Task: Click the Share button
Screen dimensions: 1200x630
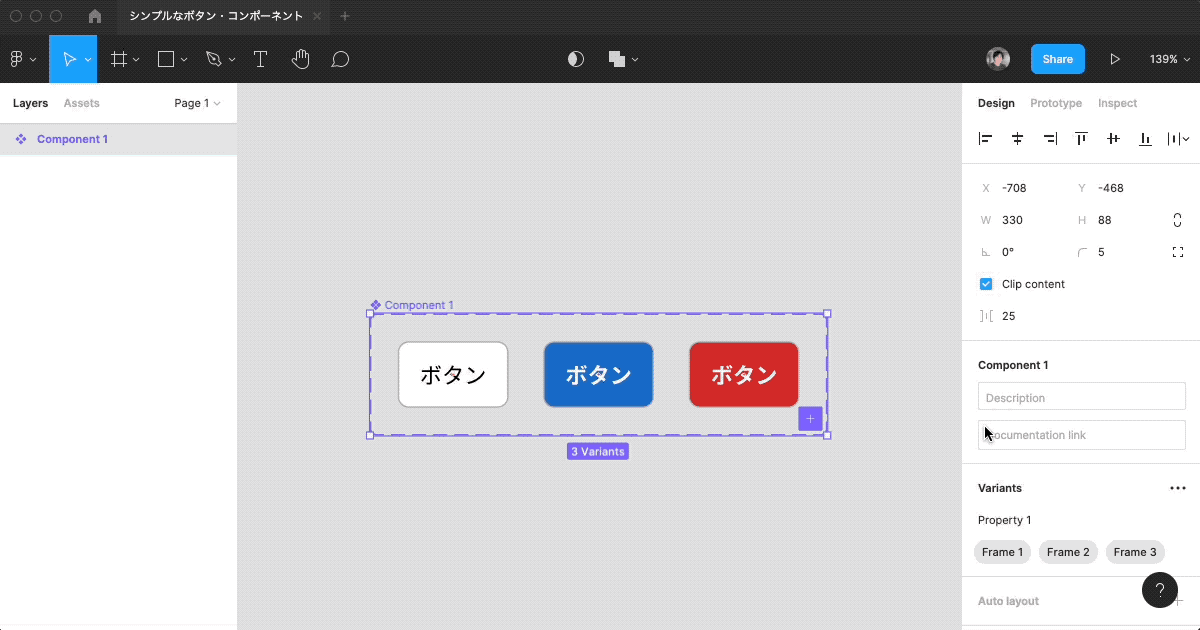Action: 1057,59
